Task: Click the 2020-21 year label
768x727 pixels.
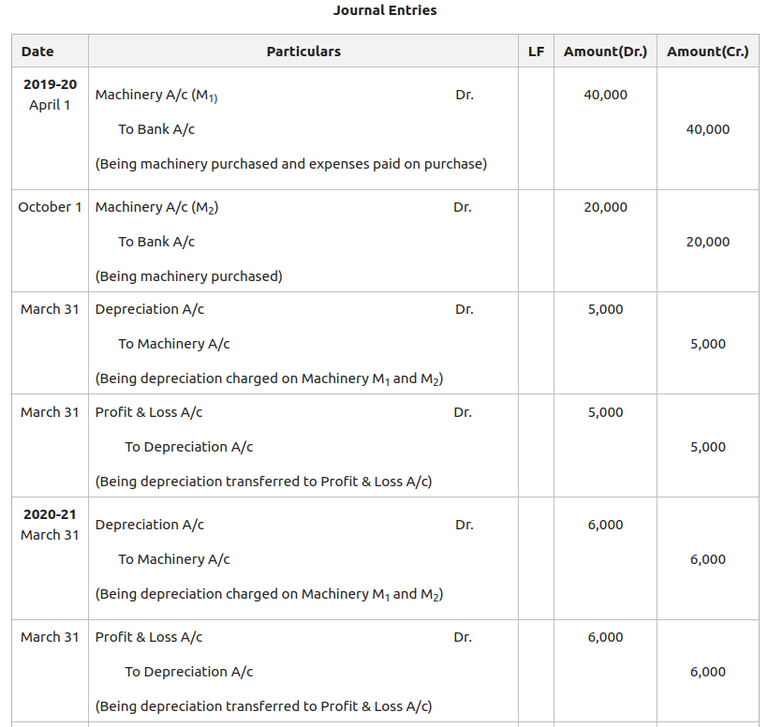Action: [50, 514]
